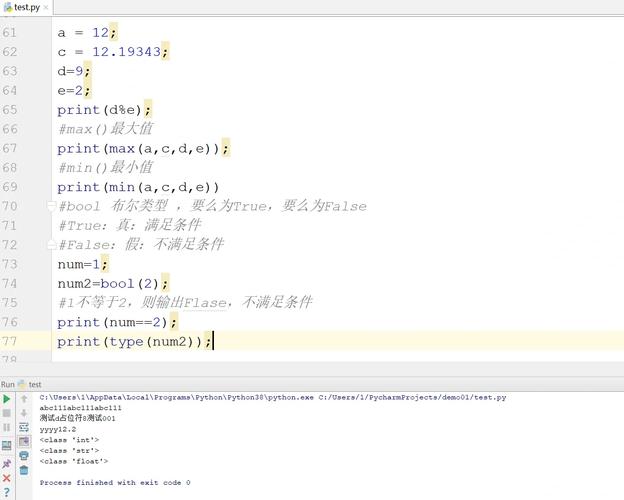This screenshot has width=624, height=500.
Task: Click console output "<class 'int'>"
Action: click(x=69, y=440)
